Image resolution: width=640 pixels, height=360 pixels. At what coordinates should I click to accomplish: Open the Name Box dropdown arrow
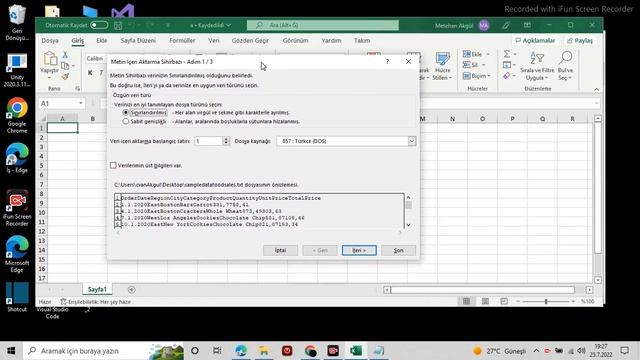81,103
